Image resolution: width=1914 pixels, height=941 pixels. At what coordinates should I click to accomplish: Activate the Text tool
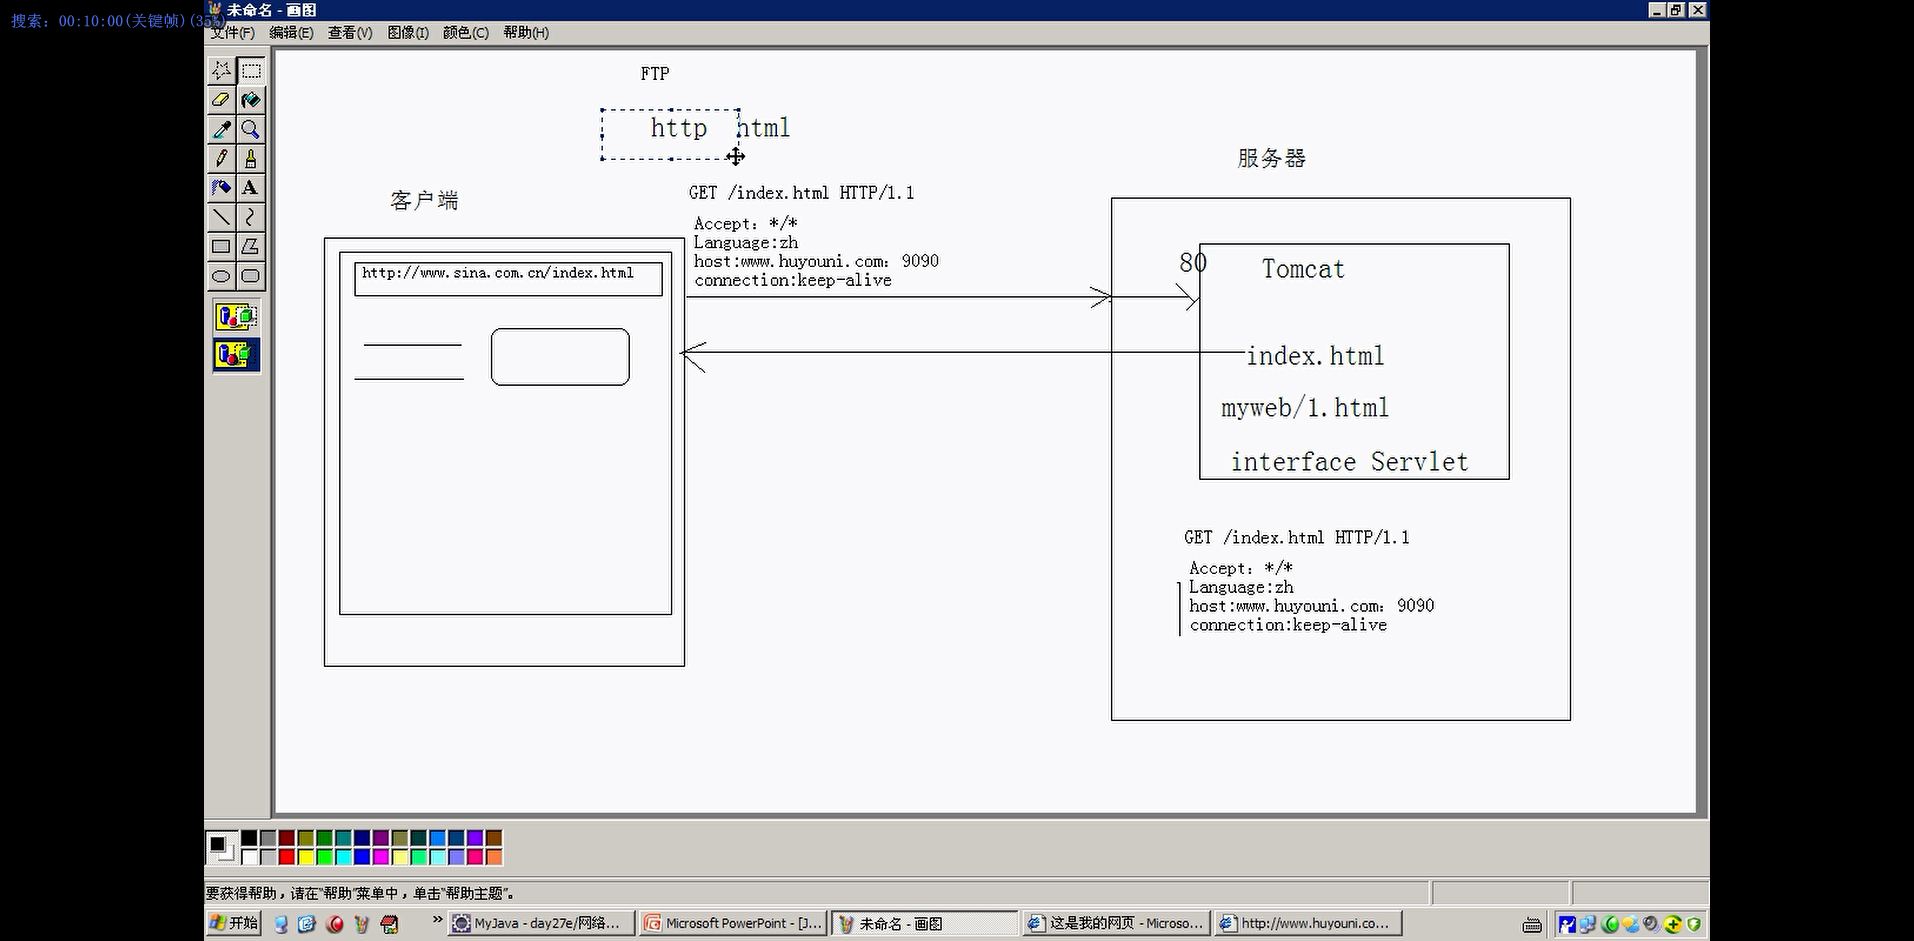coord(251,187)
